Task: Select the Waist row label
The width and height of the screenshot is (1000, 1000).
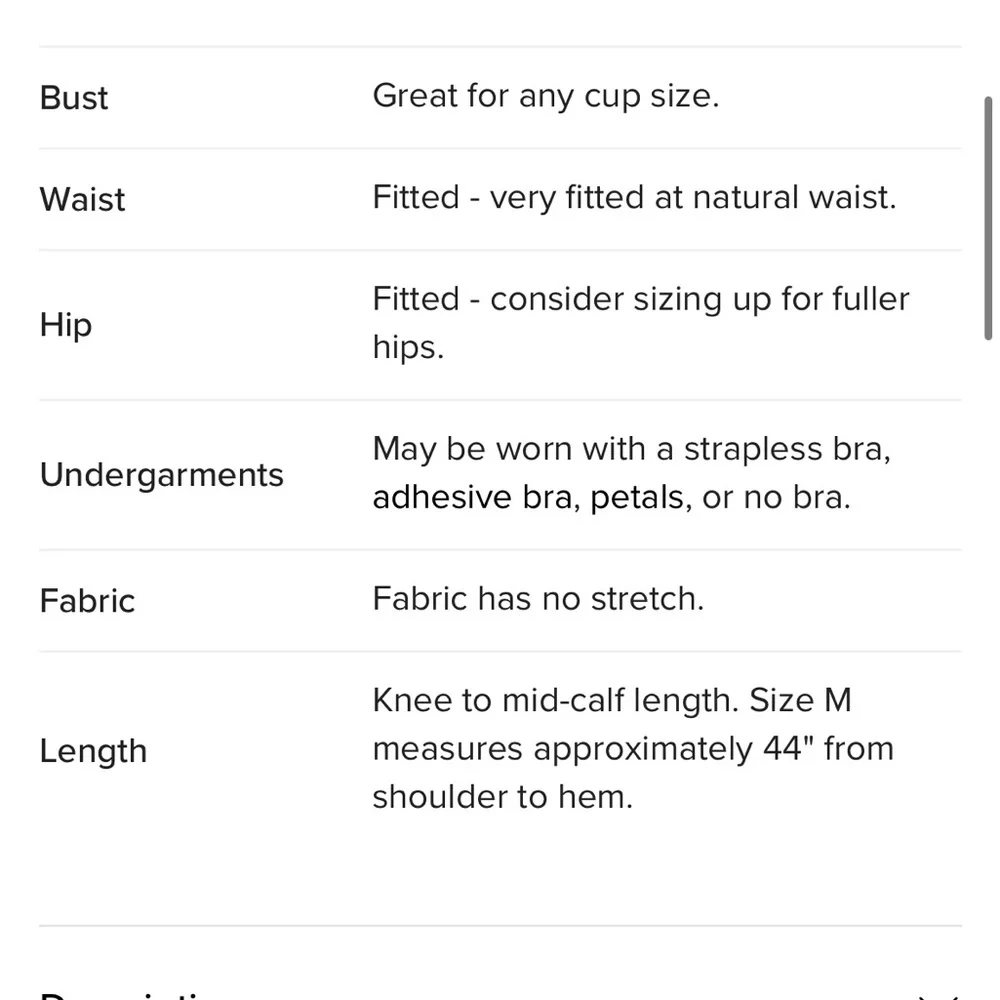Action: pos(82,199)
